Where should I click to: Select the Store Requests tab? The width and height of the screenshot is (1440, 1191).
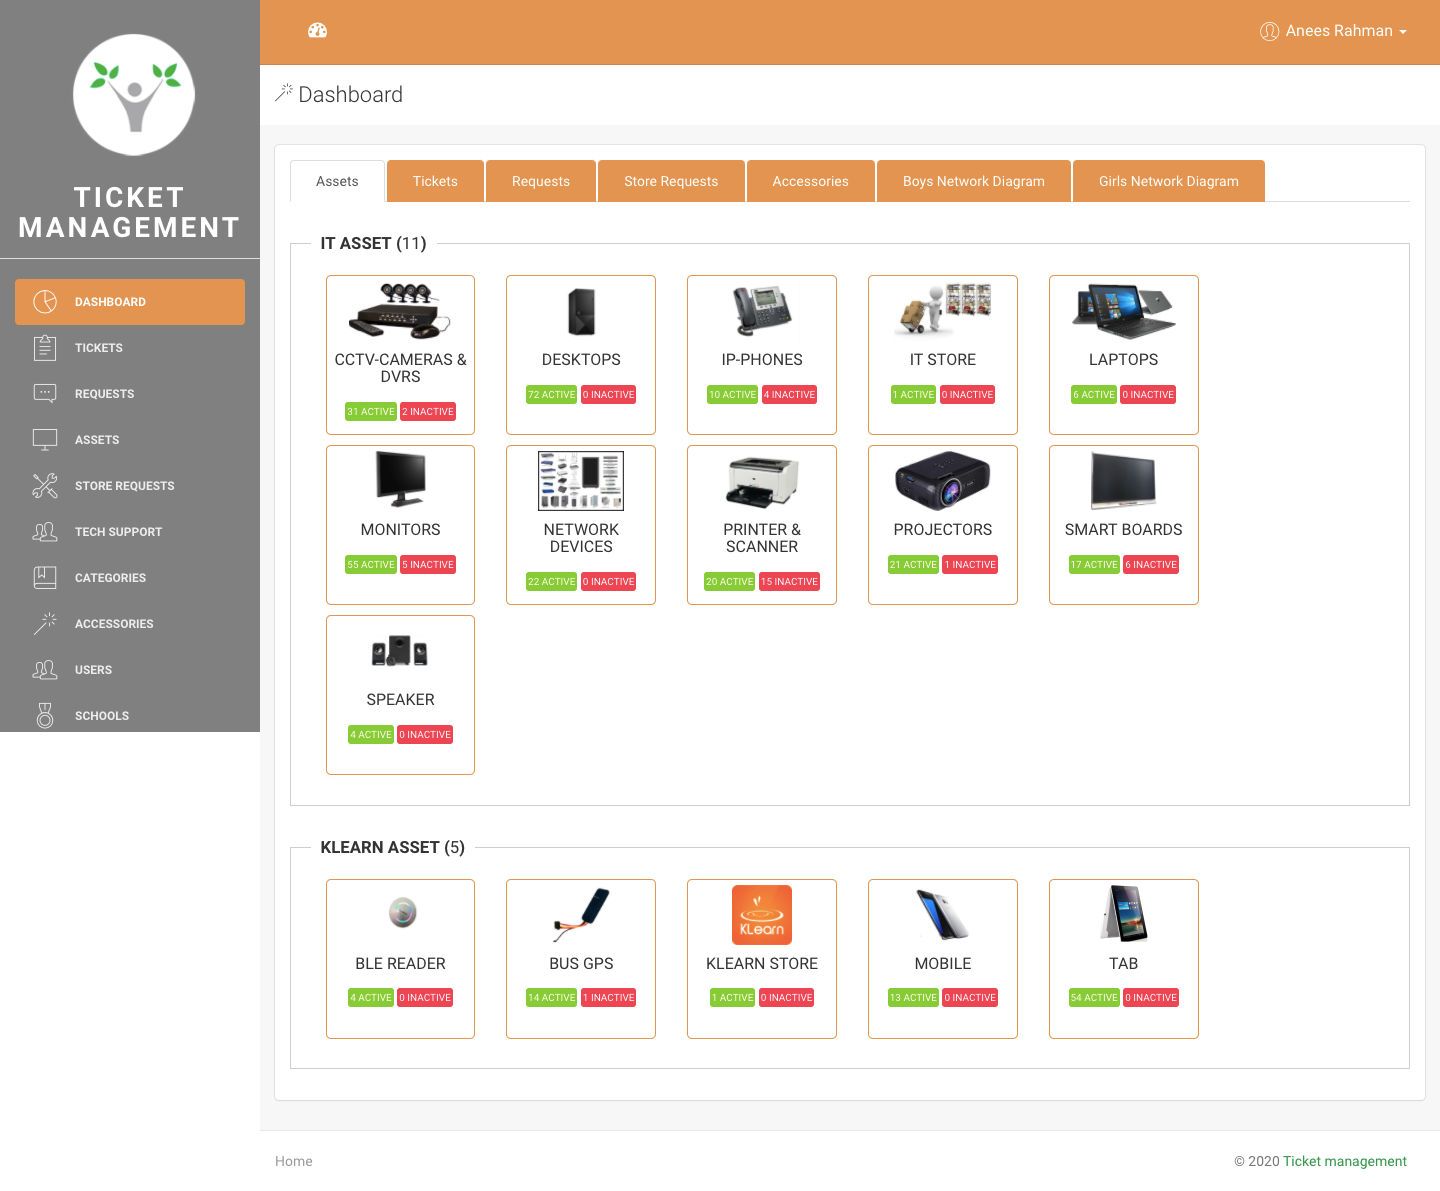point(671,181)
